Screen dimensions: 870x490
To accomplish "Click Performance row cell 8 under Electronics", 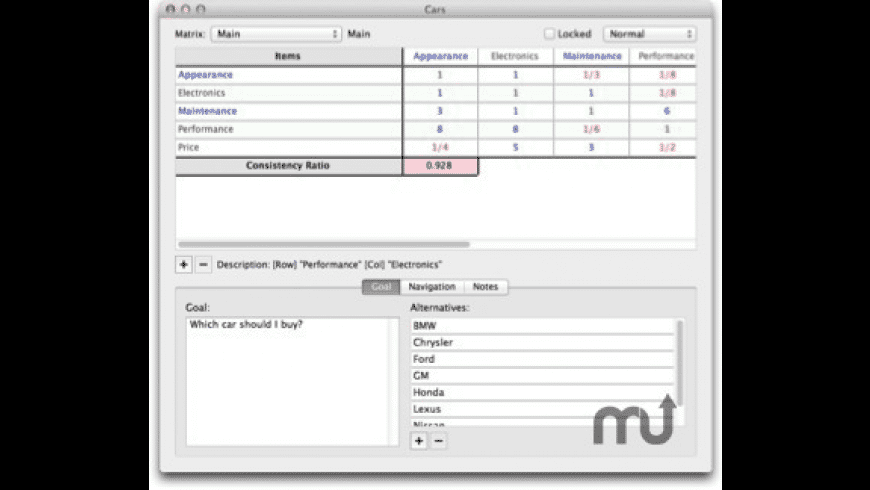I will pos(515,129).
